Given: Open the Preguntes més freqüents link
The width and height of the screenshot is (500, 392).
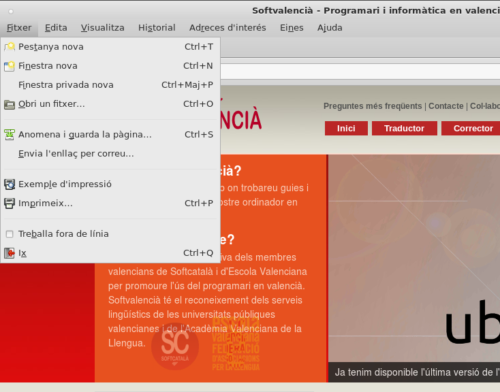Looking at the screenshot, I should 372,106.
